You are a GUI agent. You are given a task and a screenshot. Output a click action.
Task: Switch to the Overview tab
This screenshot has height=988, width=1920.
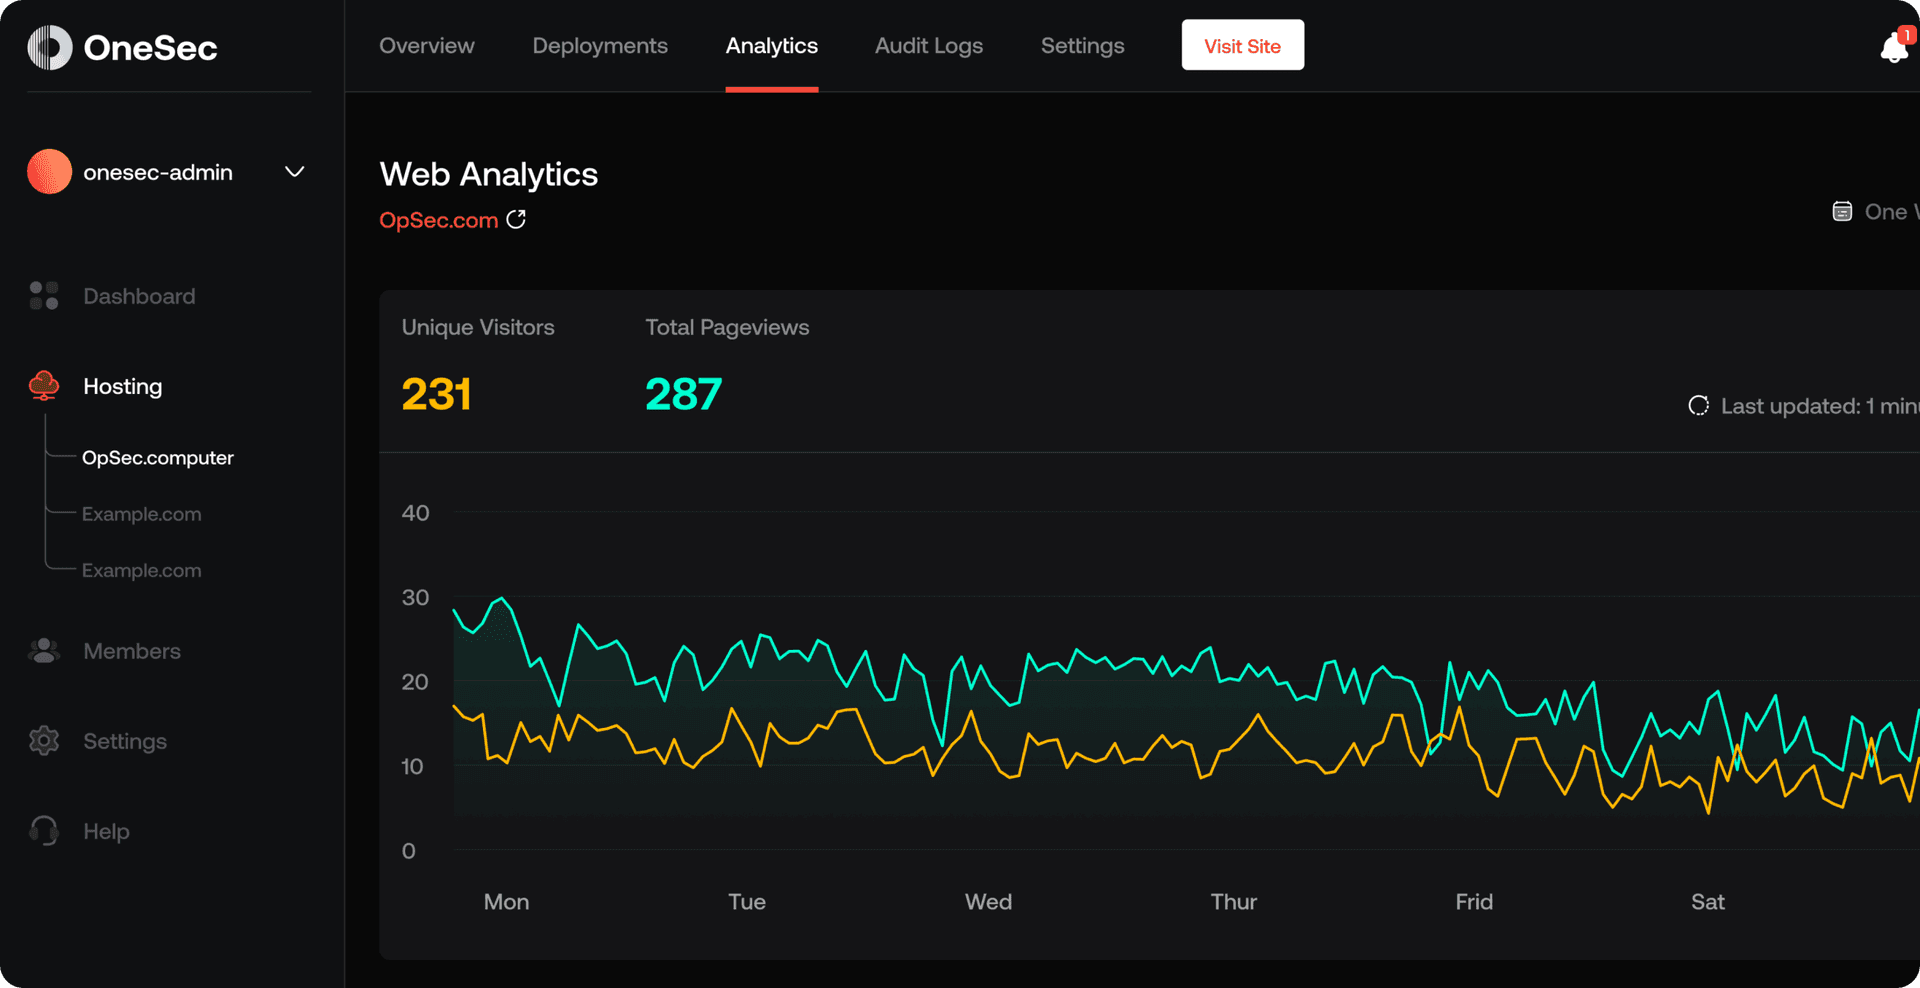point(427,46)
